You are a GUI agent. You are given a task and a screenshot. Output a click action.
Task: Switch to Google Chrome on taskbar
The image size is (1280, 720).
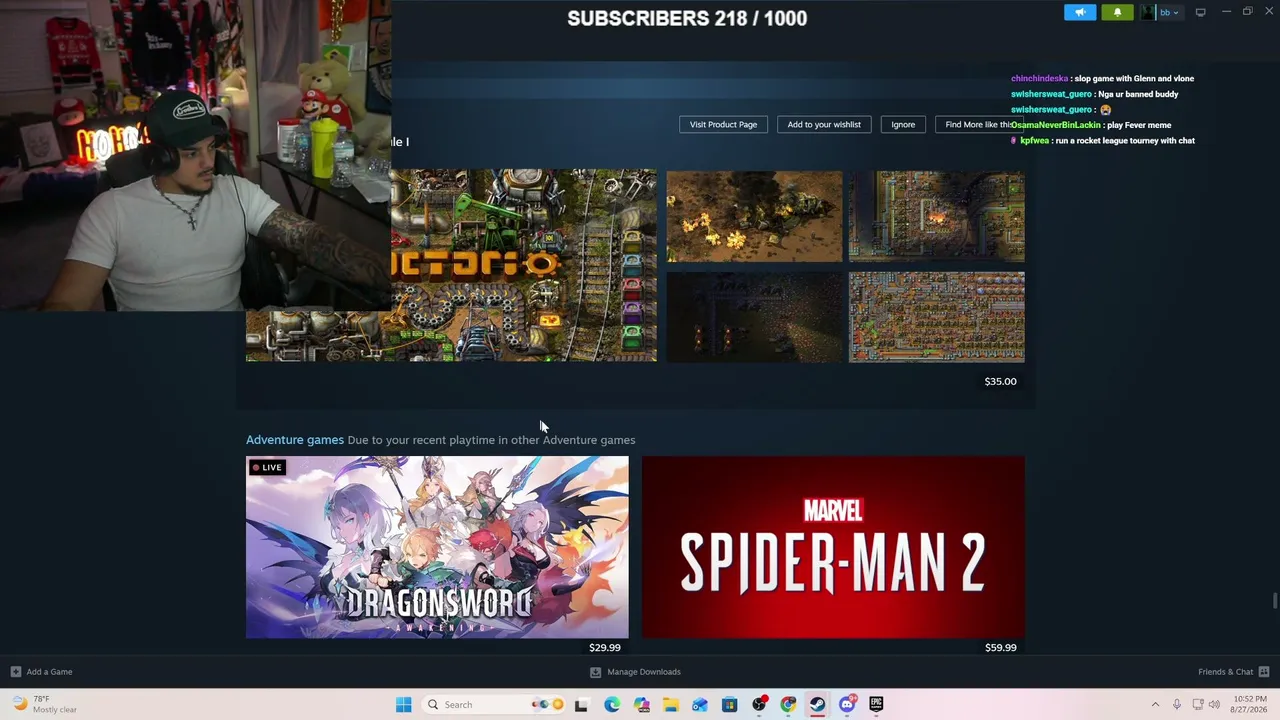788,705
